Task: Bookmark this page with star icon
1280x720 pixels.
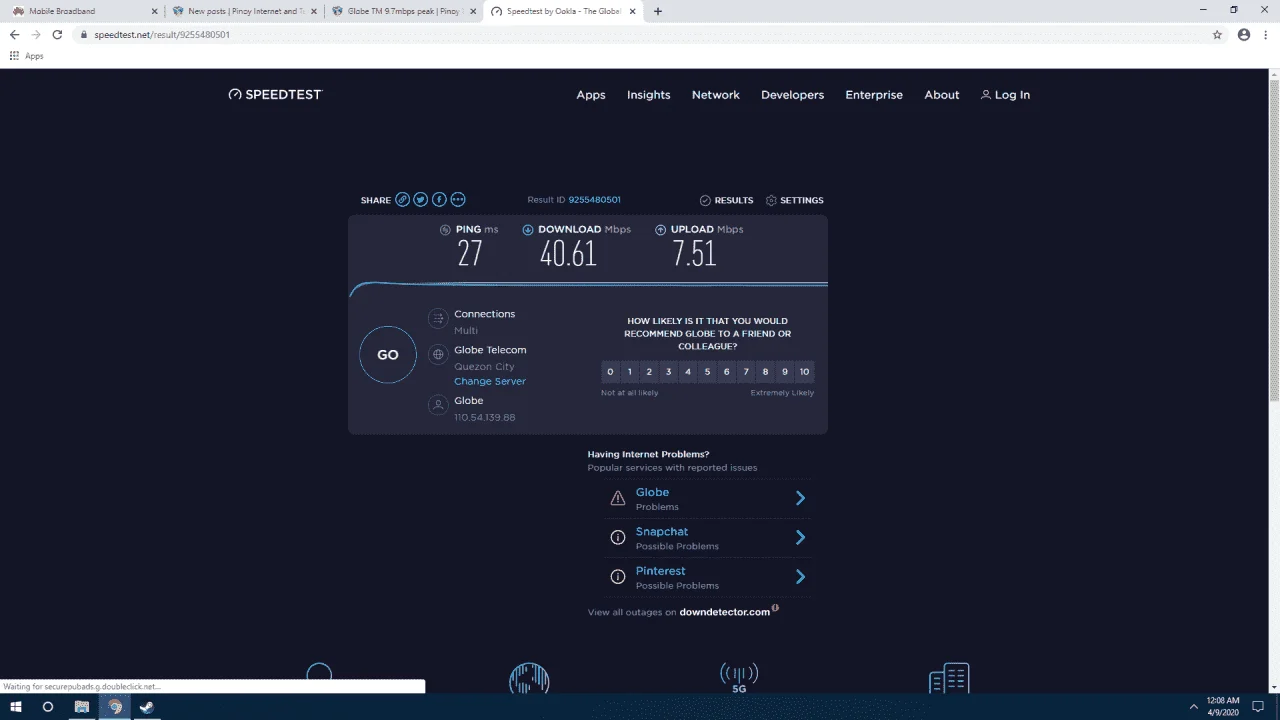Action: click(x=1217, y=34)
